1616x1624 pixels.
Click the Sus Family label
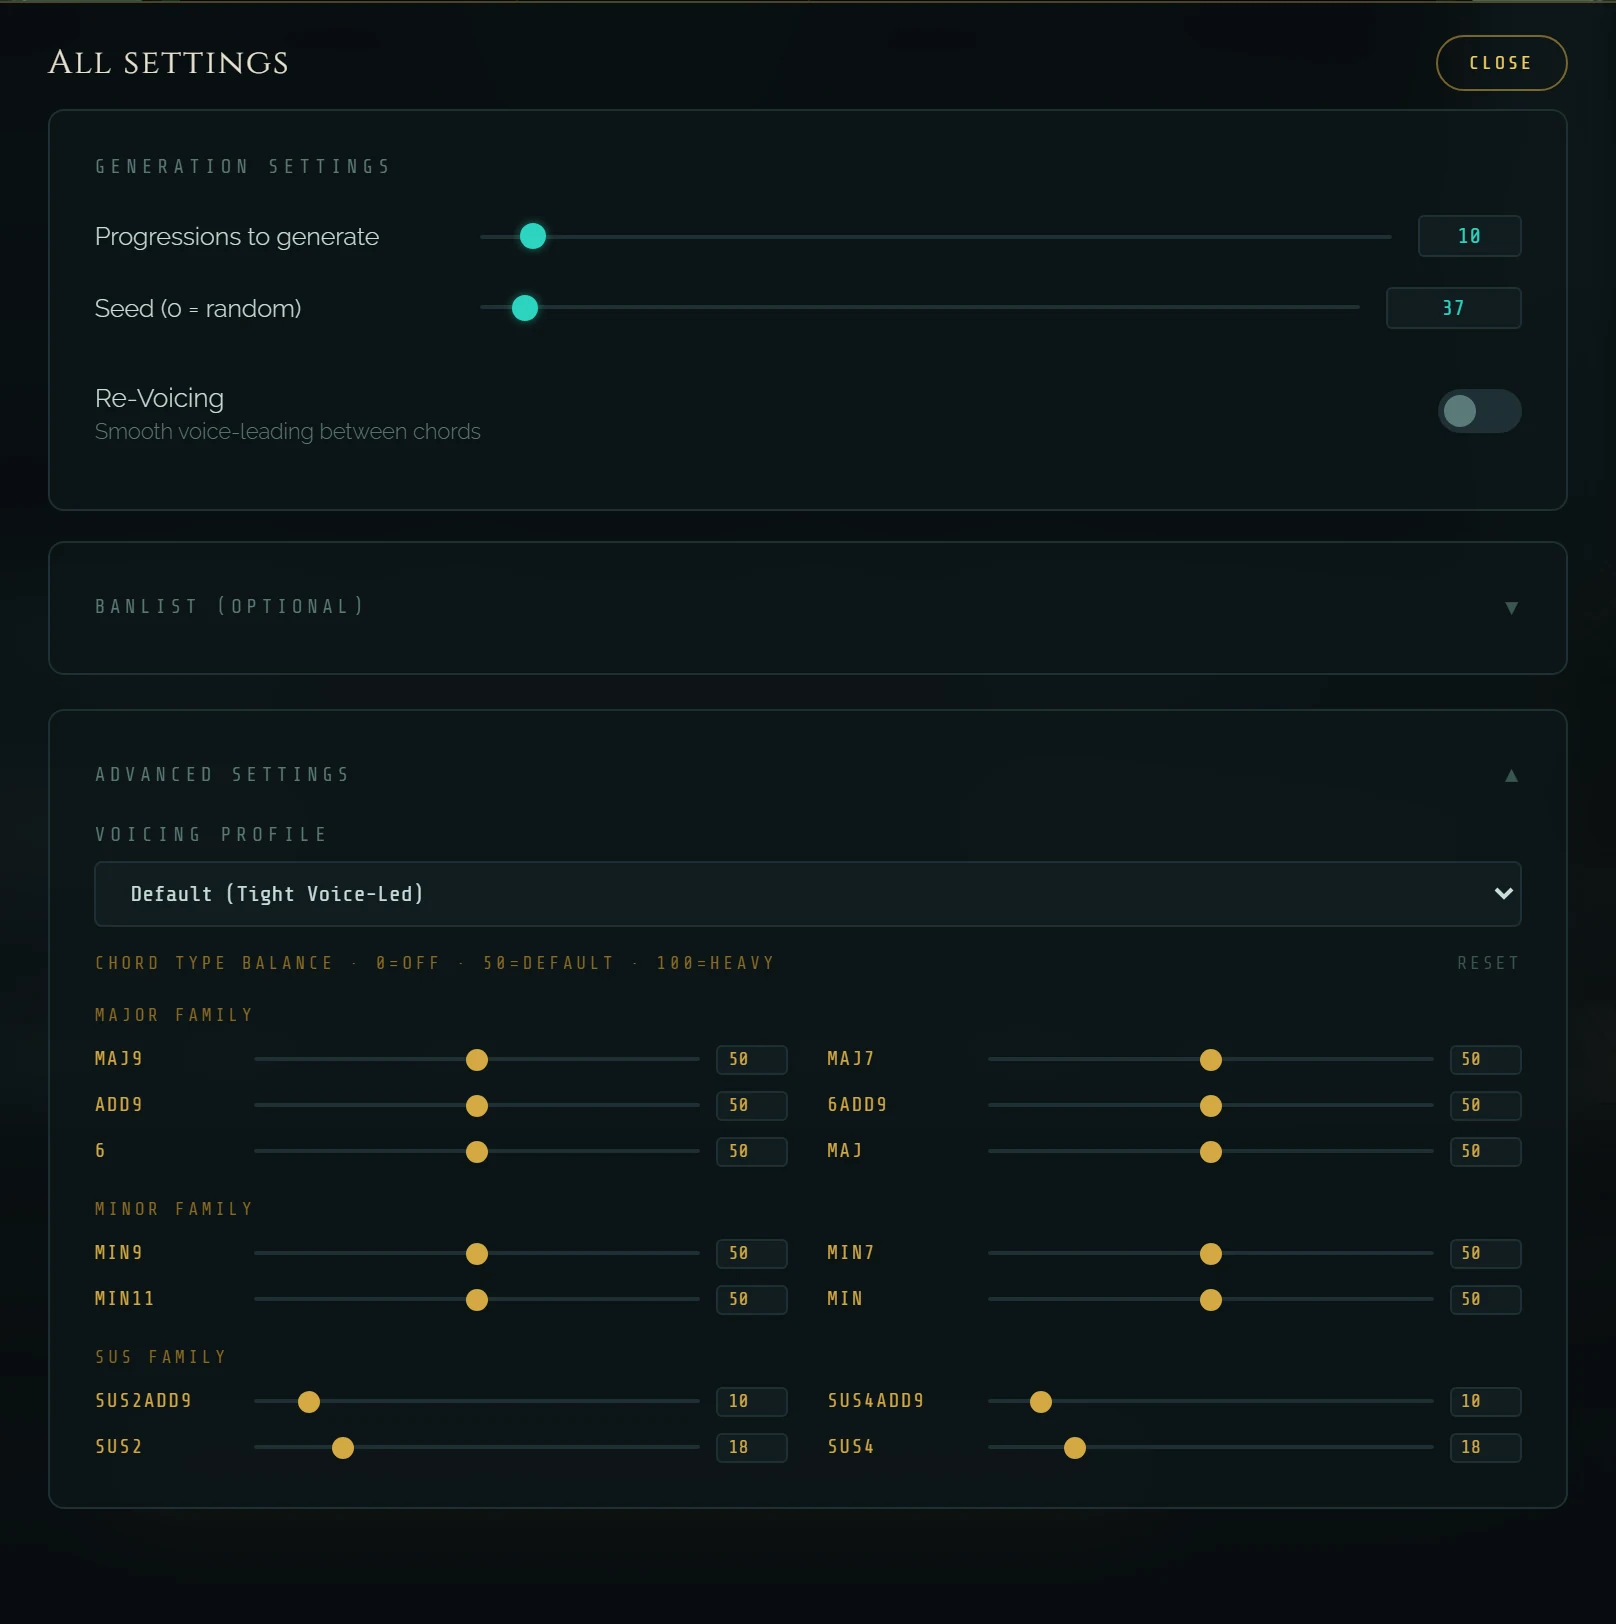point(161,1357)
